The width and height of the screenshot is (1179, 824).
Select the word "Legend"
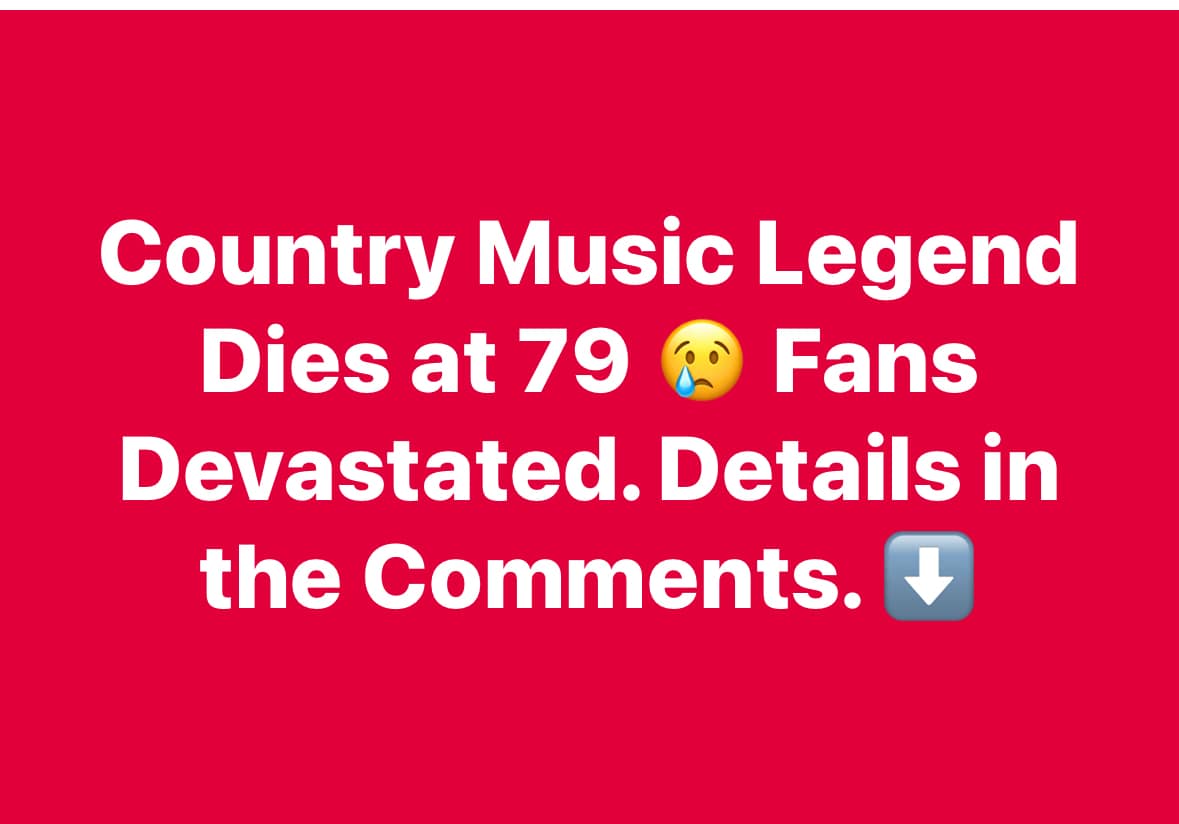pyautogui.click(x=918, y=256)
